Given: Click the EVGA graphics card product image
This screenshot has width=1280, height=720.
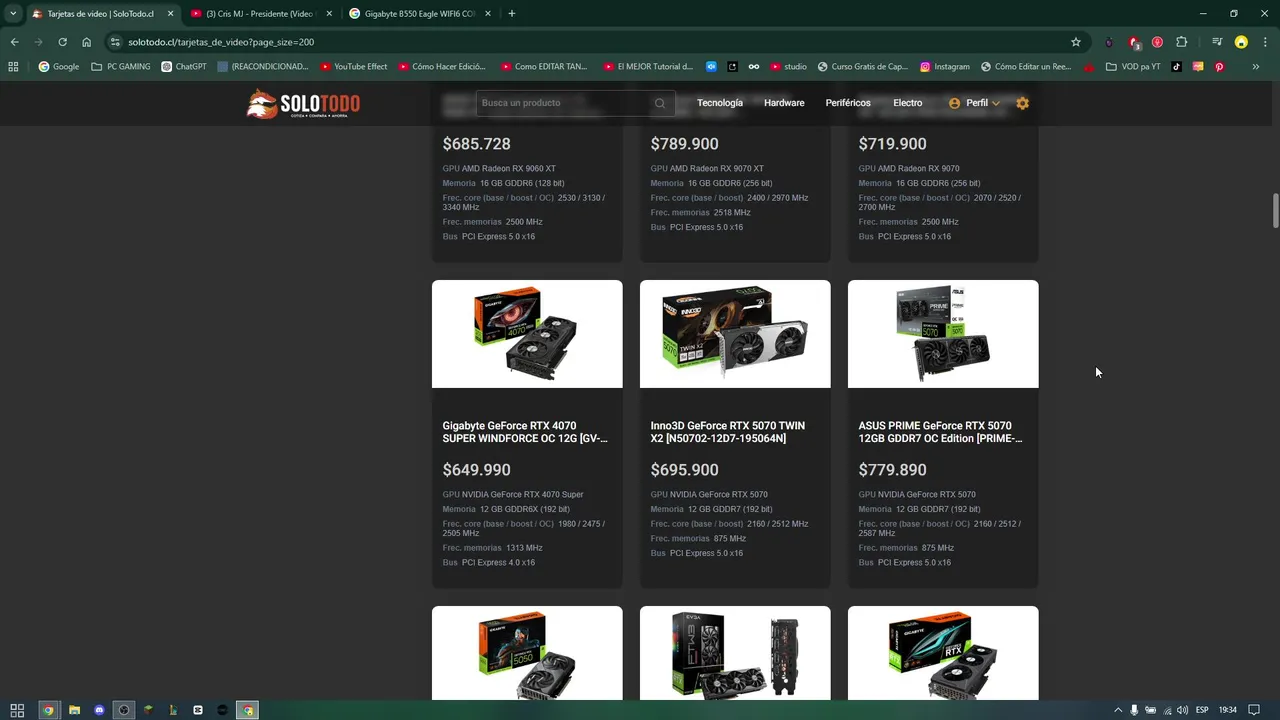Looking at the screenshot, I should pos(735,653).
